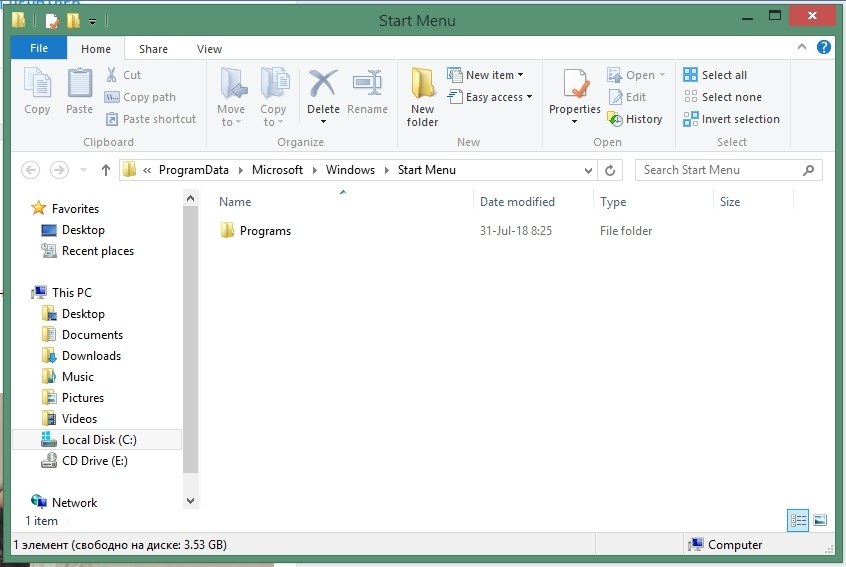
Task: Open the Move to command
Action: click(231, 97)
